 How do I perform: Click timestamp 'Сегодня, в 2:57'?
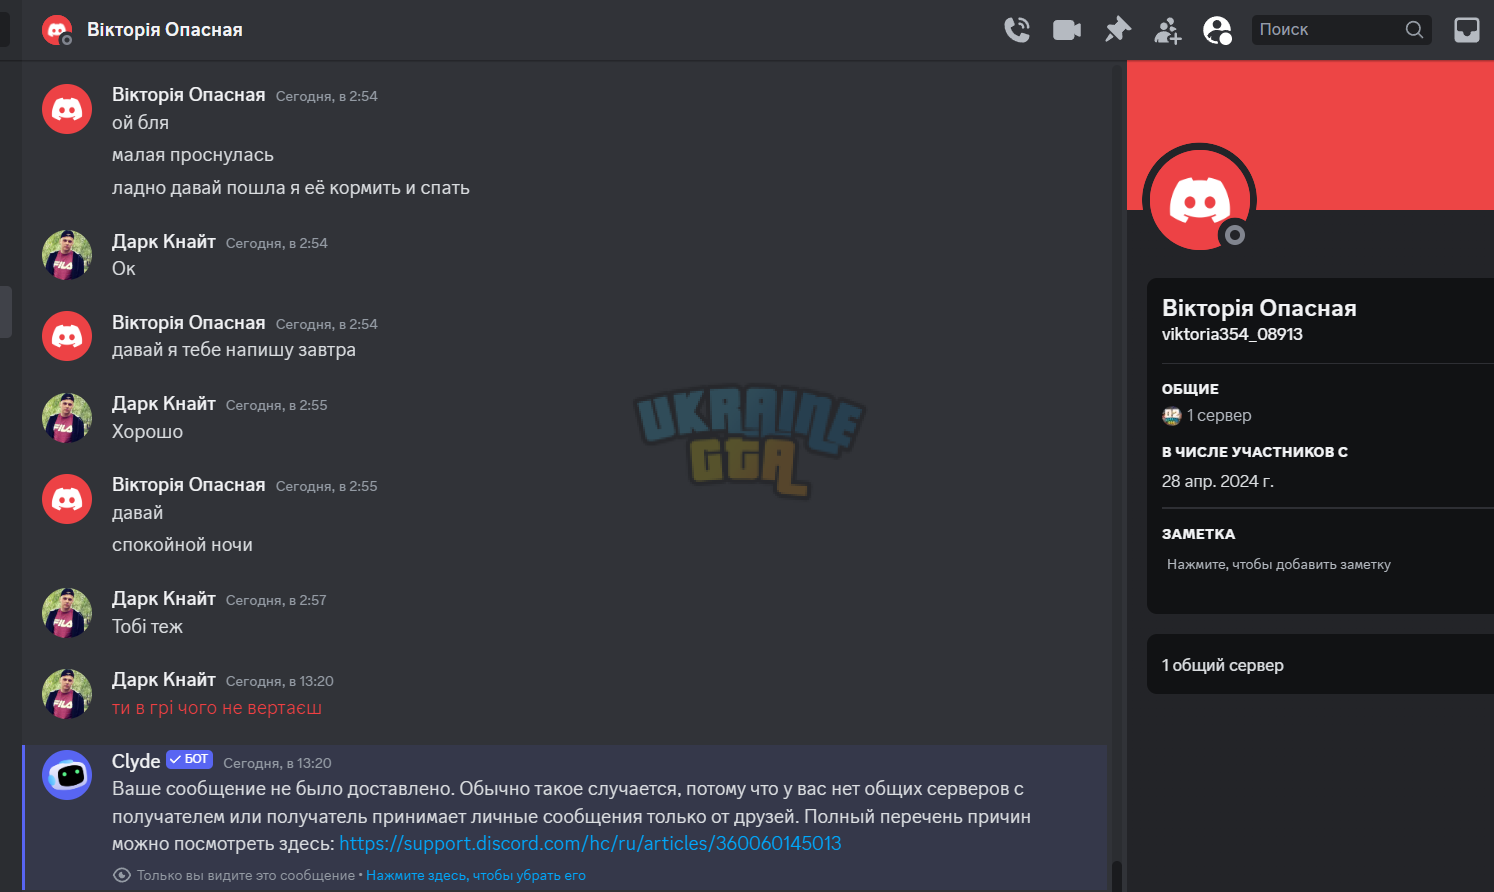pyautogui.click(x=276, y=600)
